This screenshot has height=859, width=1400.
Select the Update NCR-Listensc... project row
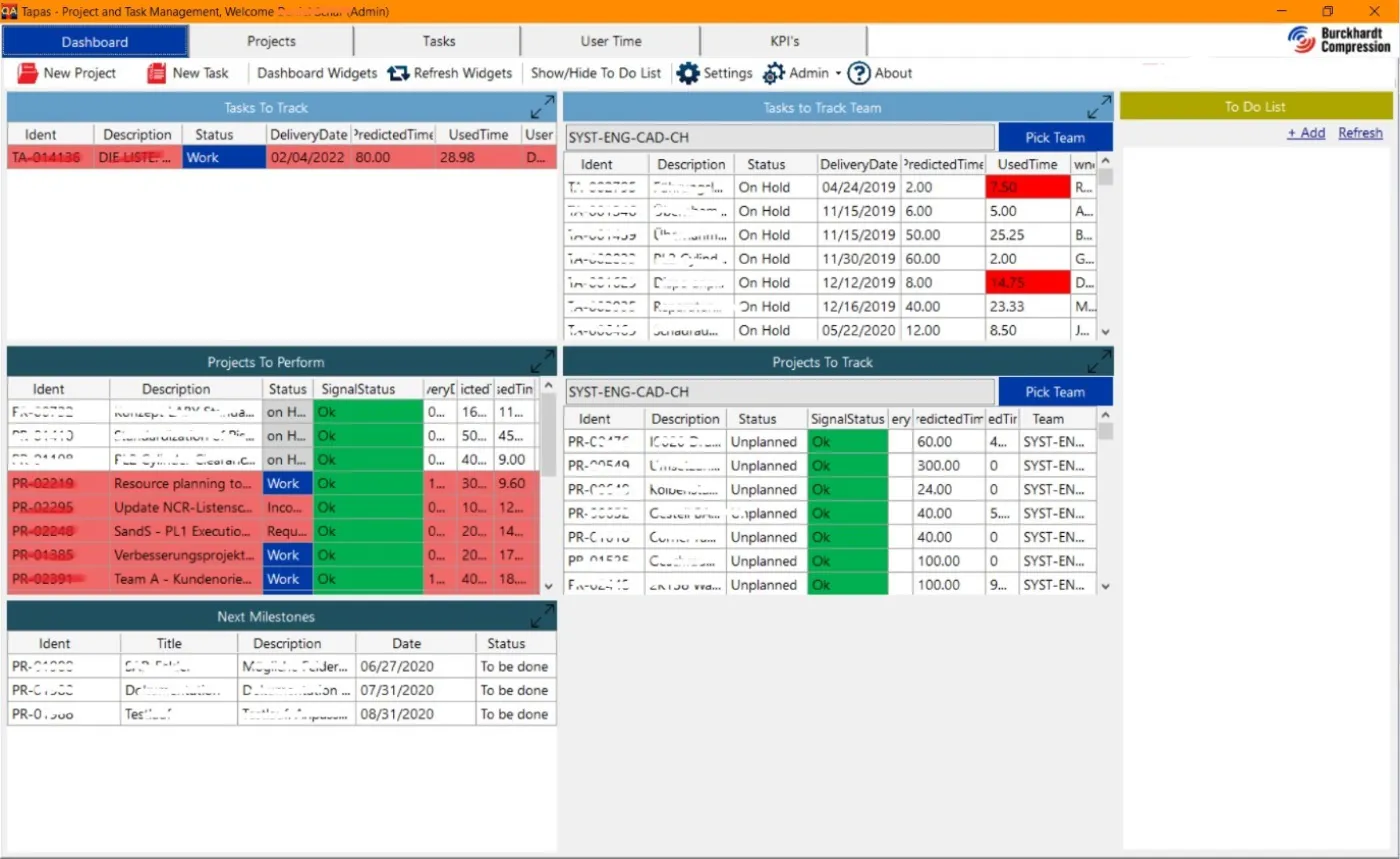[x=273, y=507]
